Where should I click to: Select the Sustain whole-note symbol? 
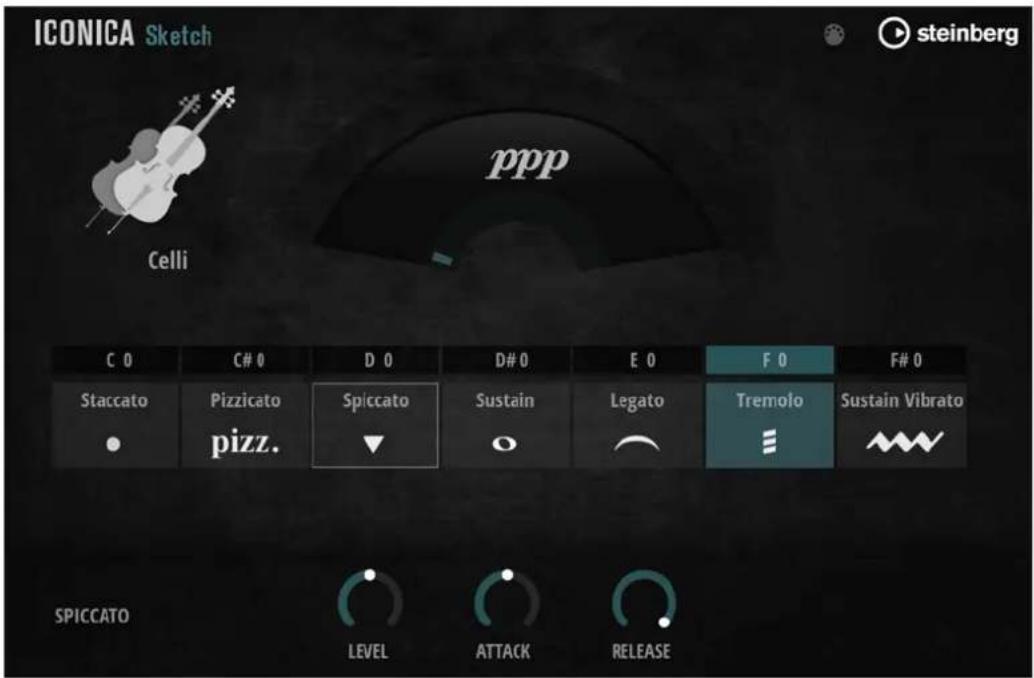(504, 444)
